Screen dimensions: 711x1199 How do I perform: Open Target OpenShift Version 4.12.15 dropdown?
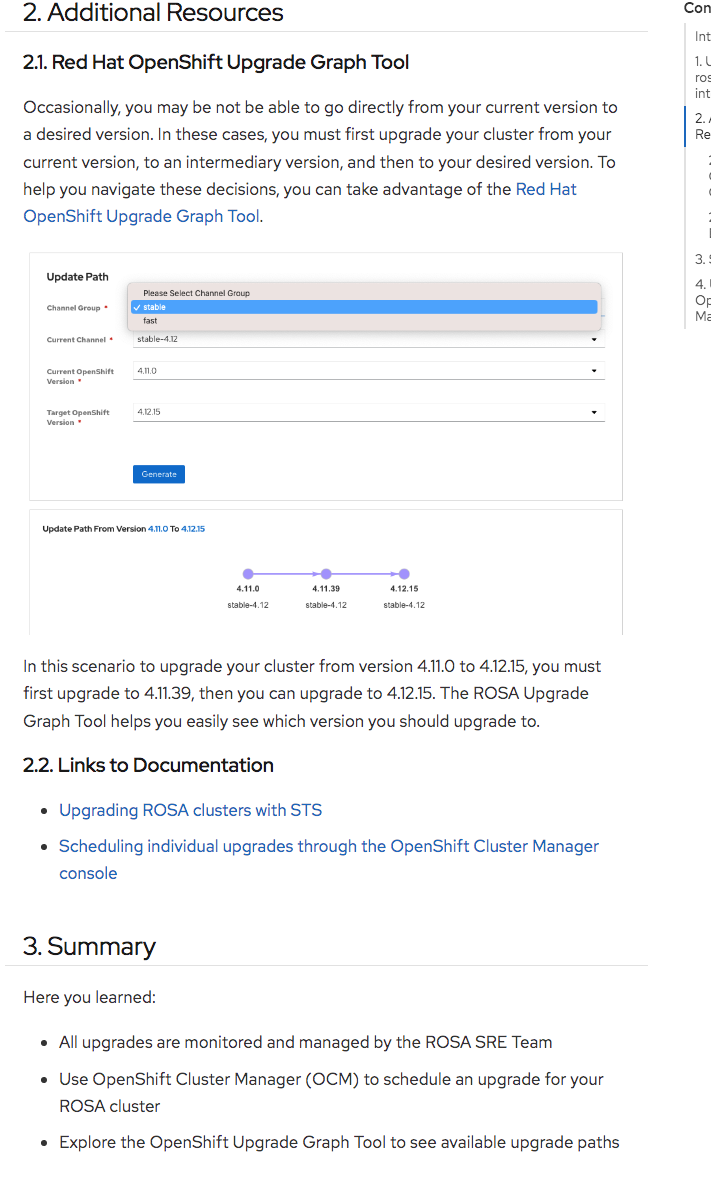[x=368, y=412]
